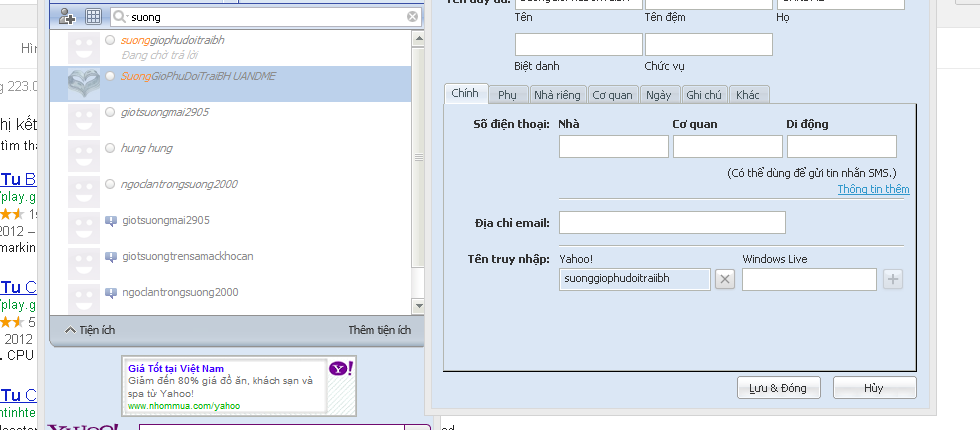The height and width of the screenshot is (430, 980).
Task: Click Lưu & Đóng button
Action: [779, 388]
